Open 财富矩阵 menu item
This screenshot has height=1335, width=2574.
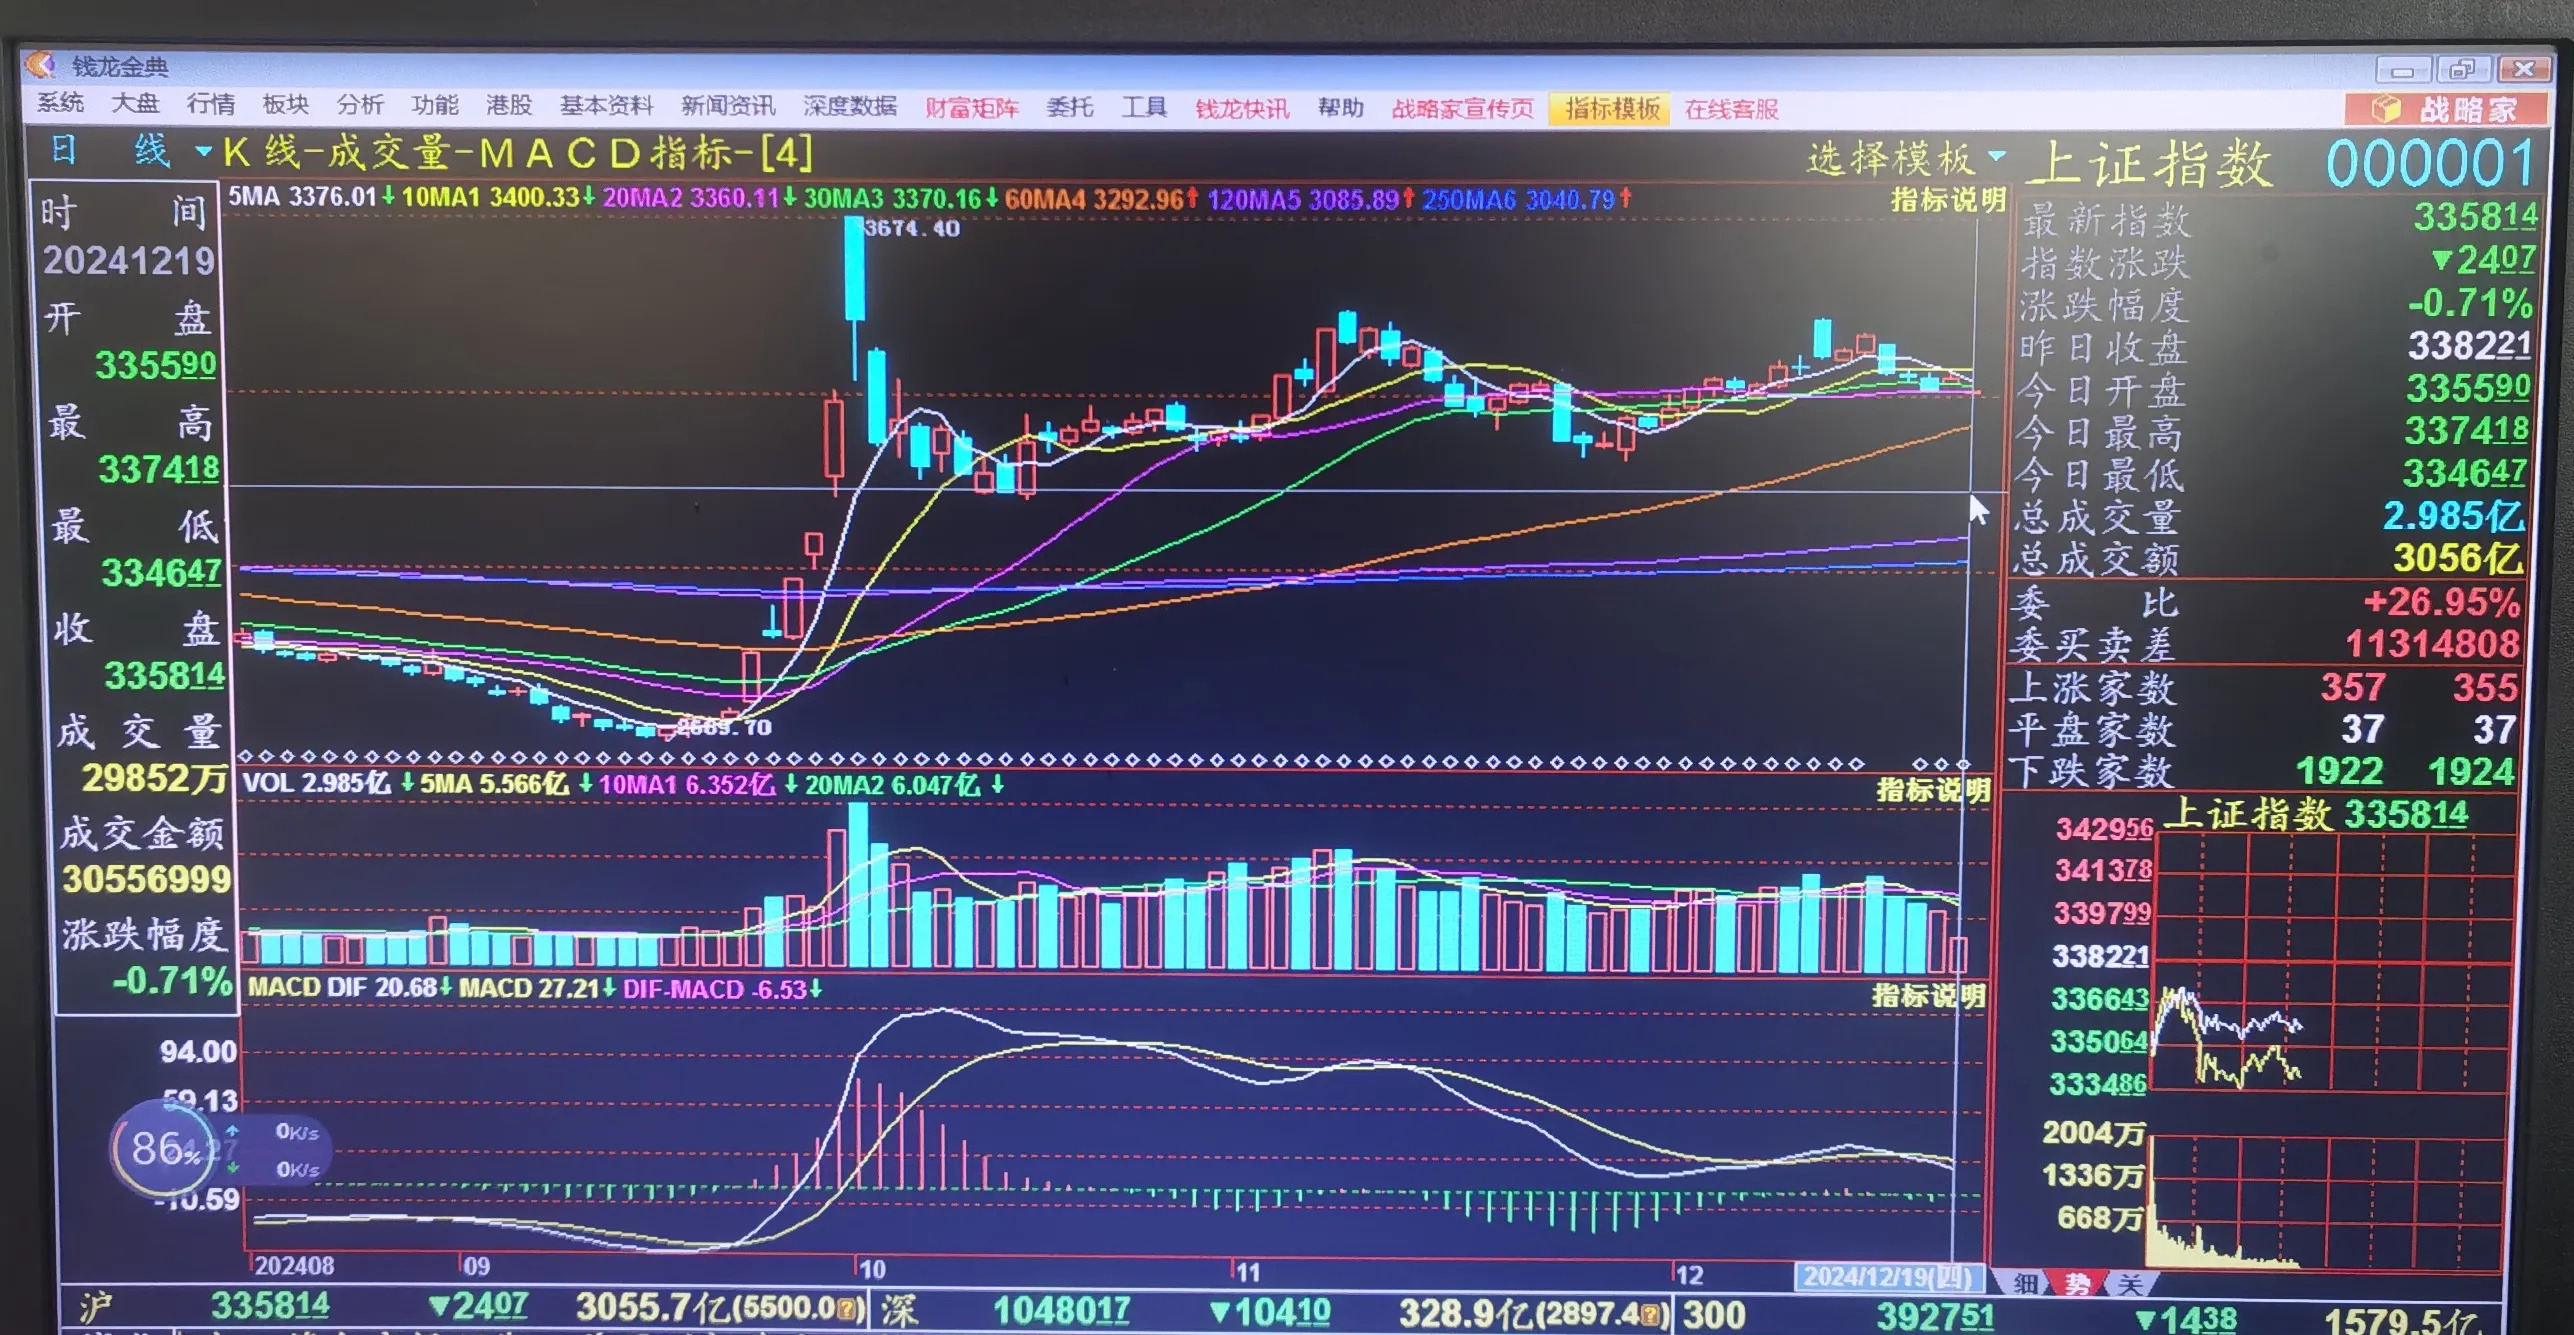pos(971,108)
